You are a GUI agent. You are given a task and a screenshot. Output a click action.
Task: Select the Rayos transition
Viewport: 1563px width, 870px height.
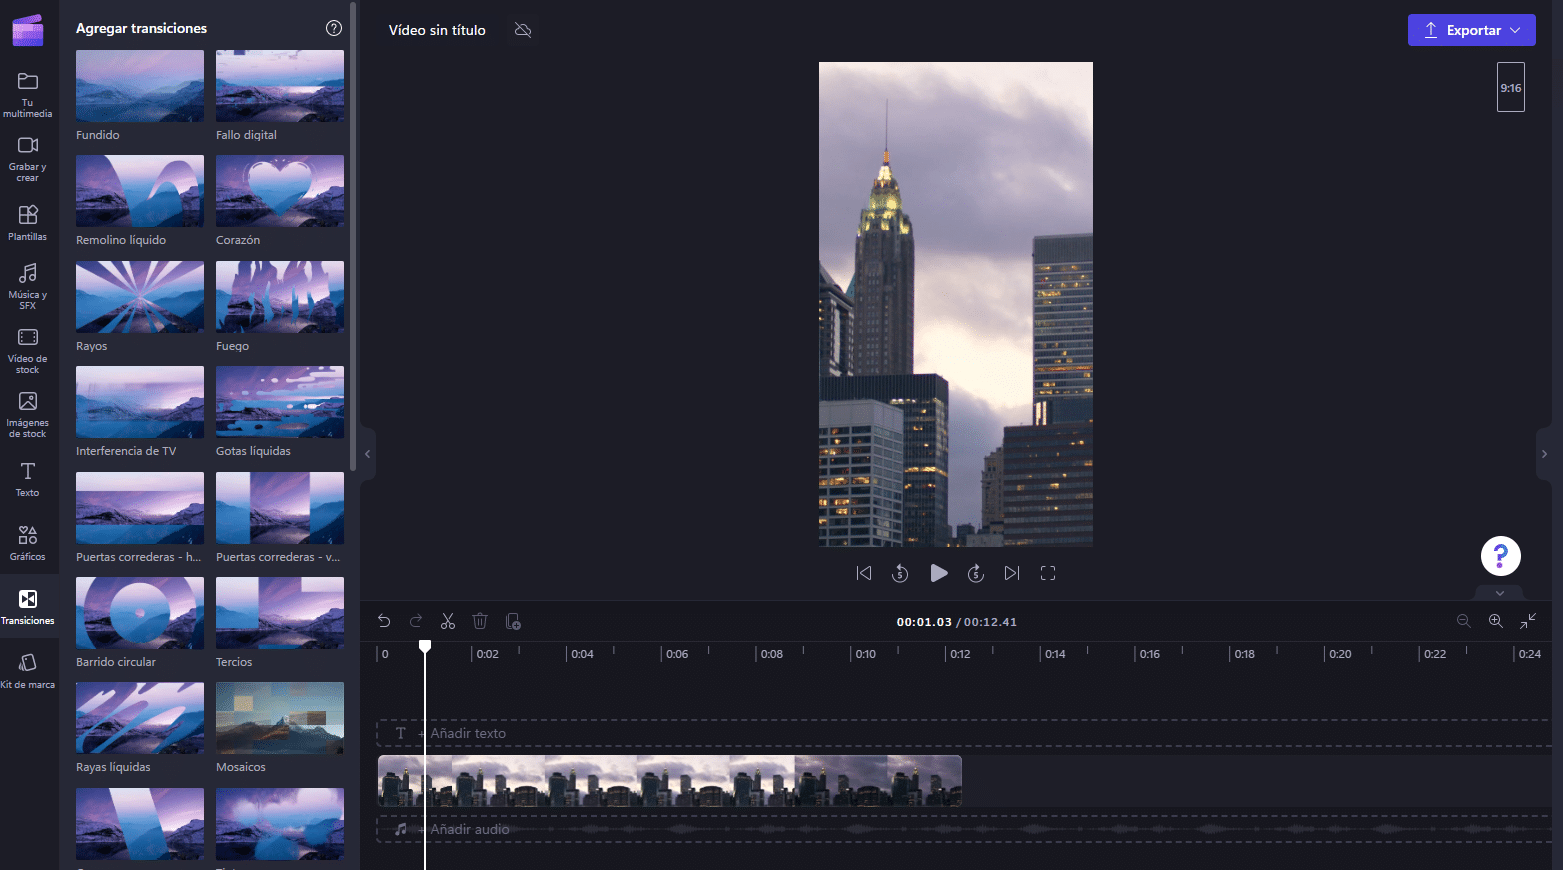[140, 297]
